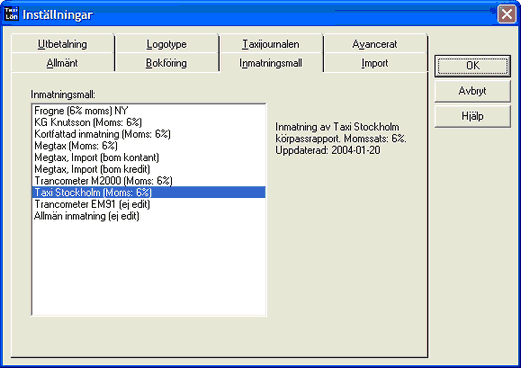This screenshot has width=521, height=368.
Task: Select 'Frogne (6% moms) NY' template
Action: click(149, 111)
